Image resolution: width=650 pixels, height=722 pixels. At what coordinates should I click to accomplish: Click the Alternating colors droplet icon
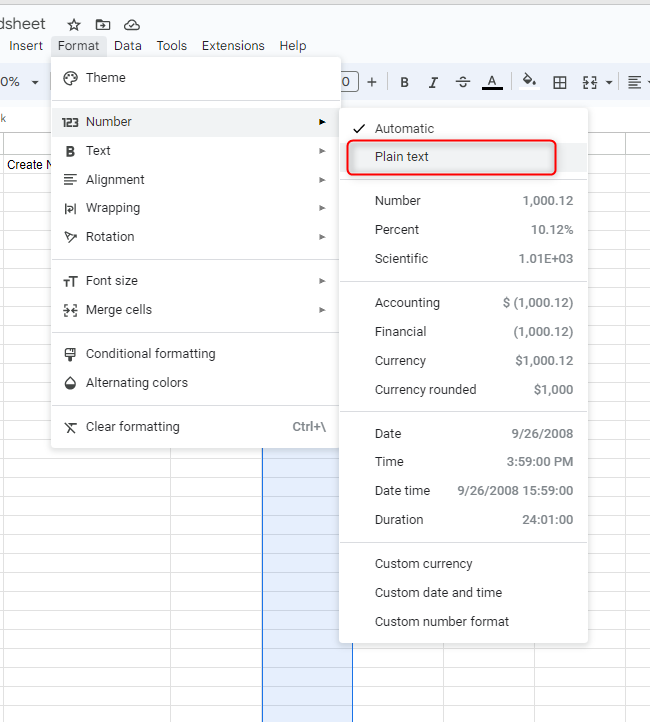(x=70, y=383)
